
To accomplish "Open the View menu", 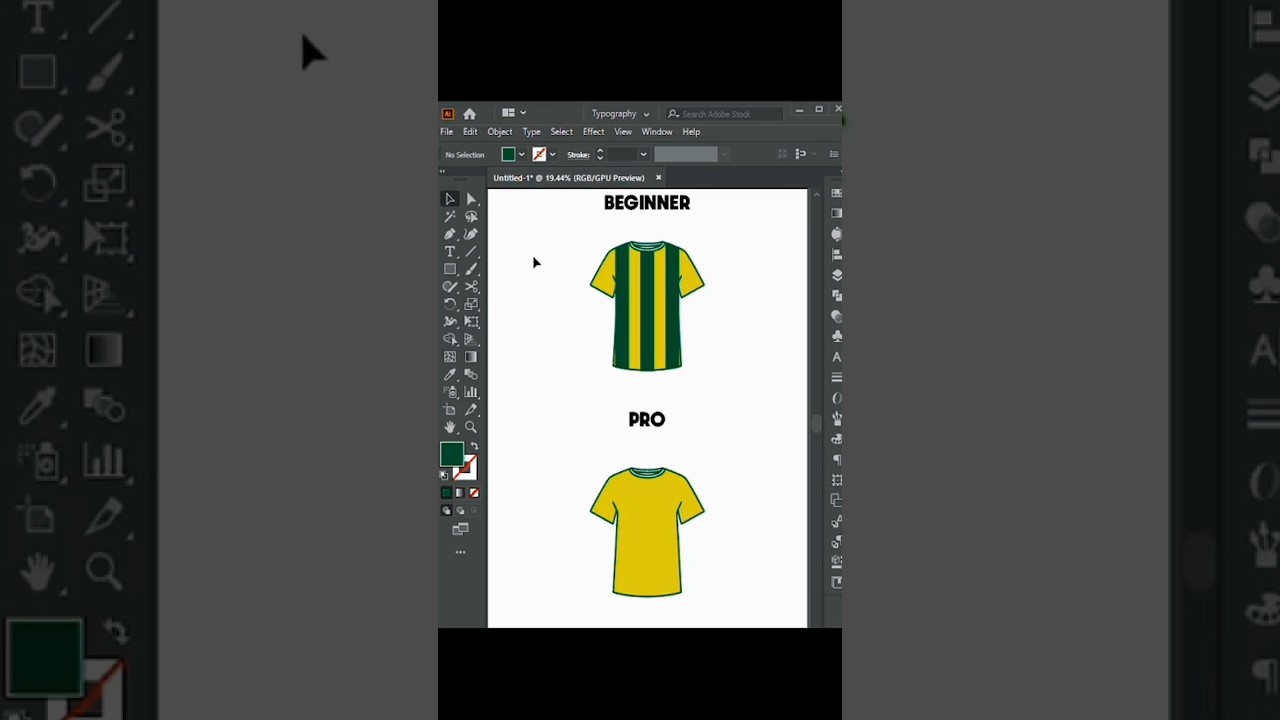I will (623, 132).
